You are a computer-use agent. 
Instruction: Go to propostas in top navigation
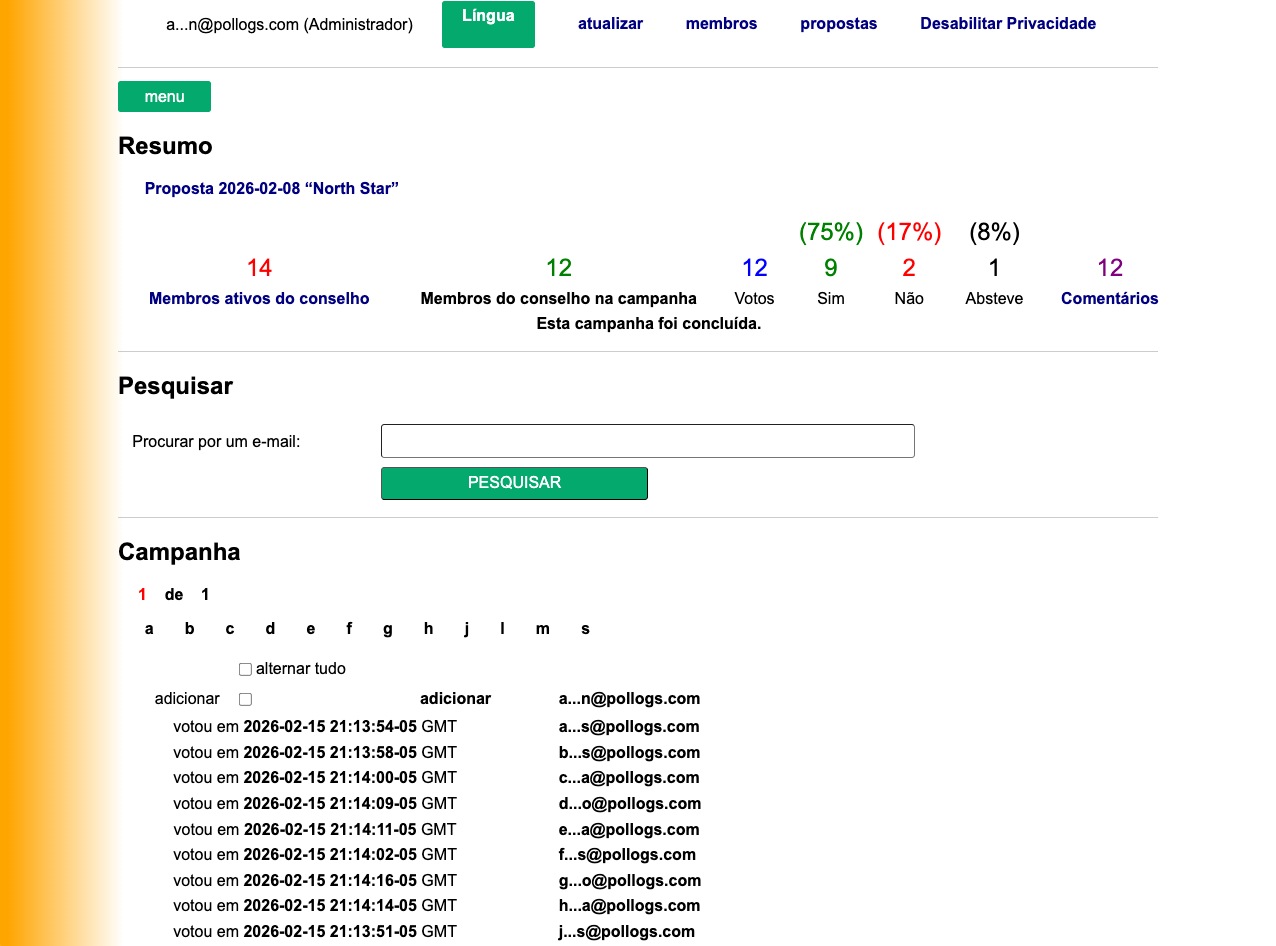coord(838,24)
